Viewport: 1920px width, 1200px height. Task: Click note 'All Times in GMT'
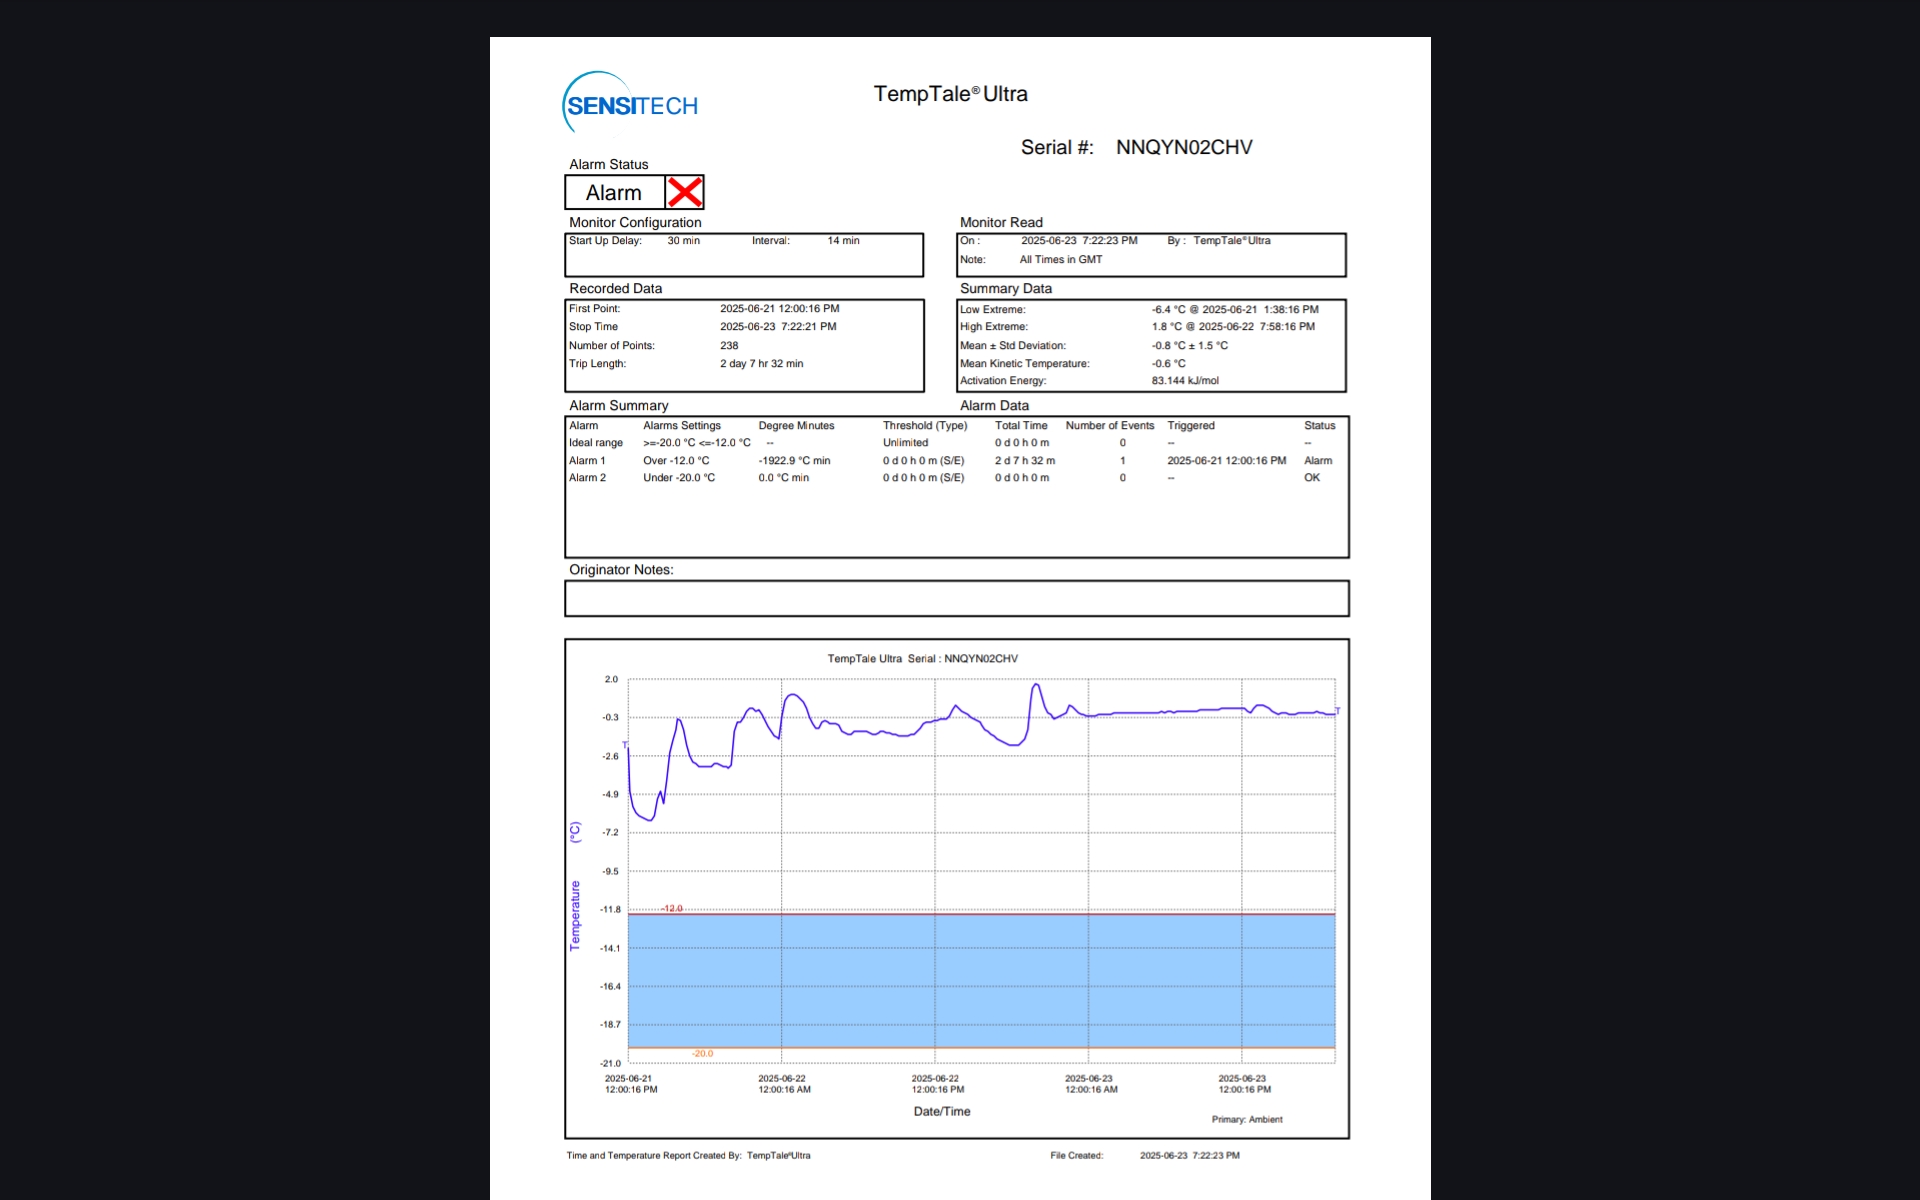(1060, 260)
